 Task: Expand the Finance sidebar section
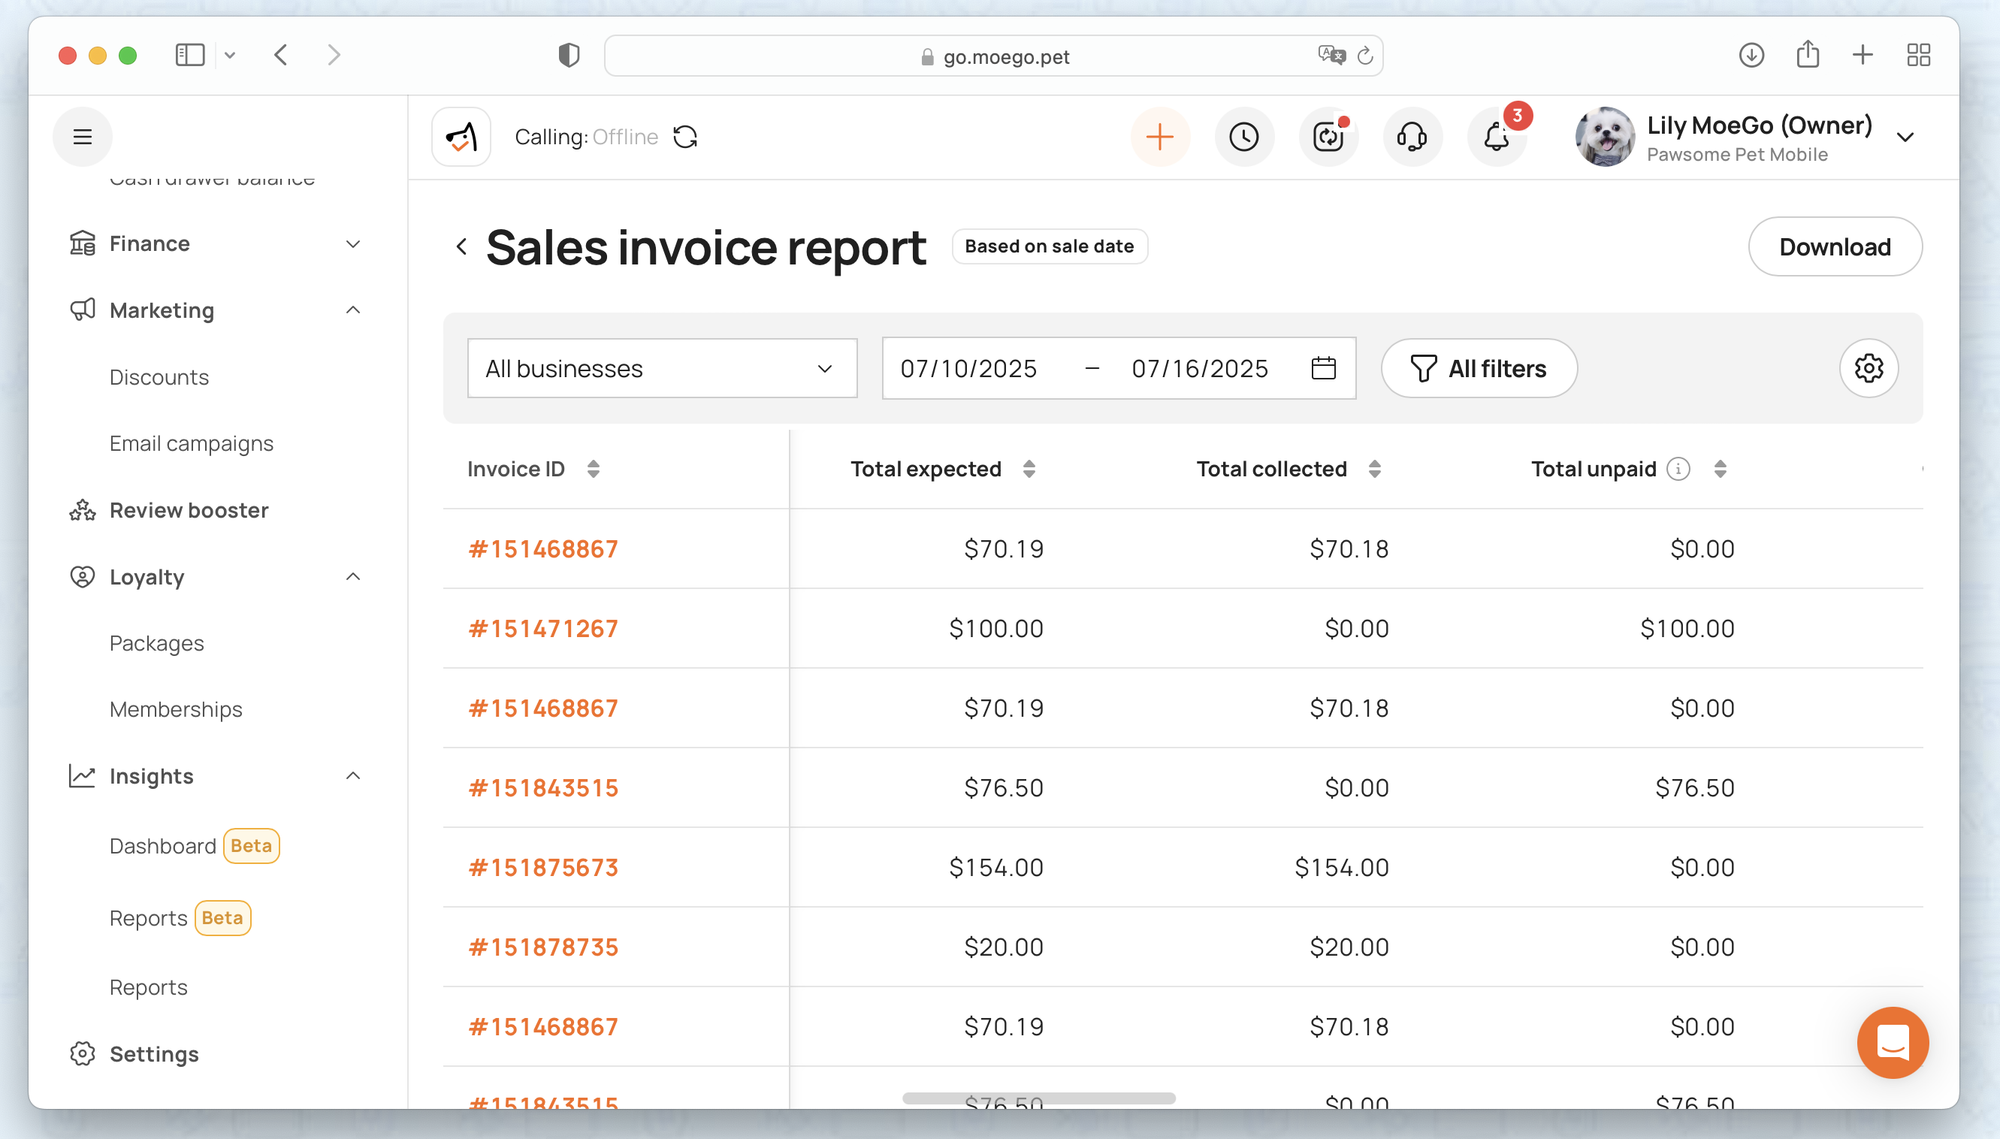353,244
